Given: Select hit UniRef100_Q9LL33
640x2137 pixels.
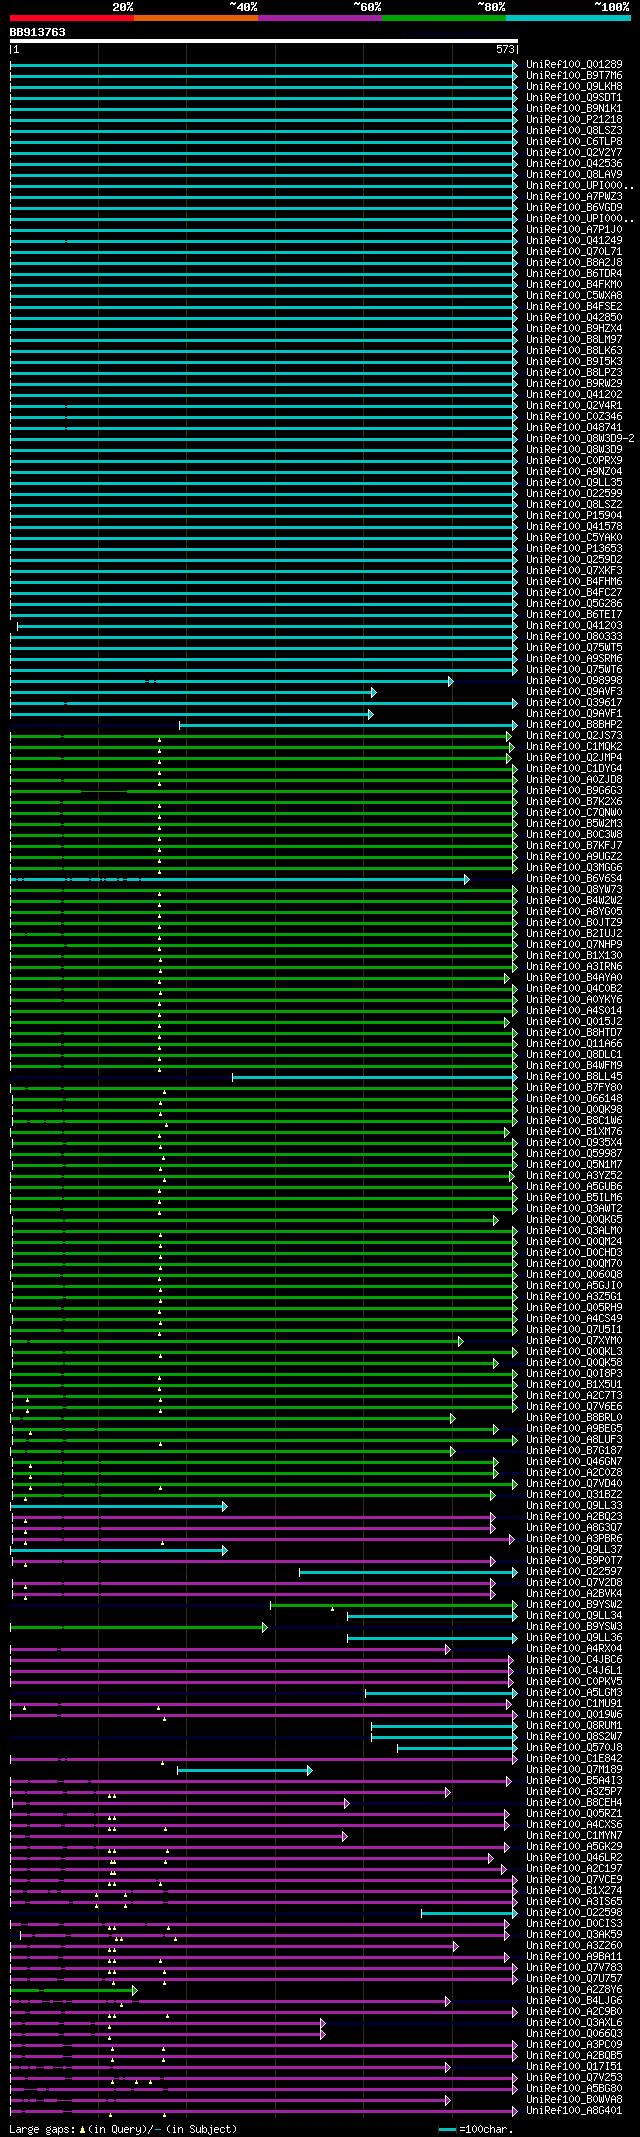Looking at the screenshot, I should pyautogui.click(x=574, y=1505).
